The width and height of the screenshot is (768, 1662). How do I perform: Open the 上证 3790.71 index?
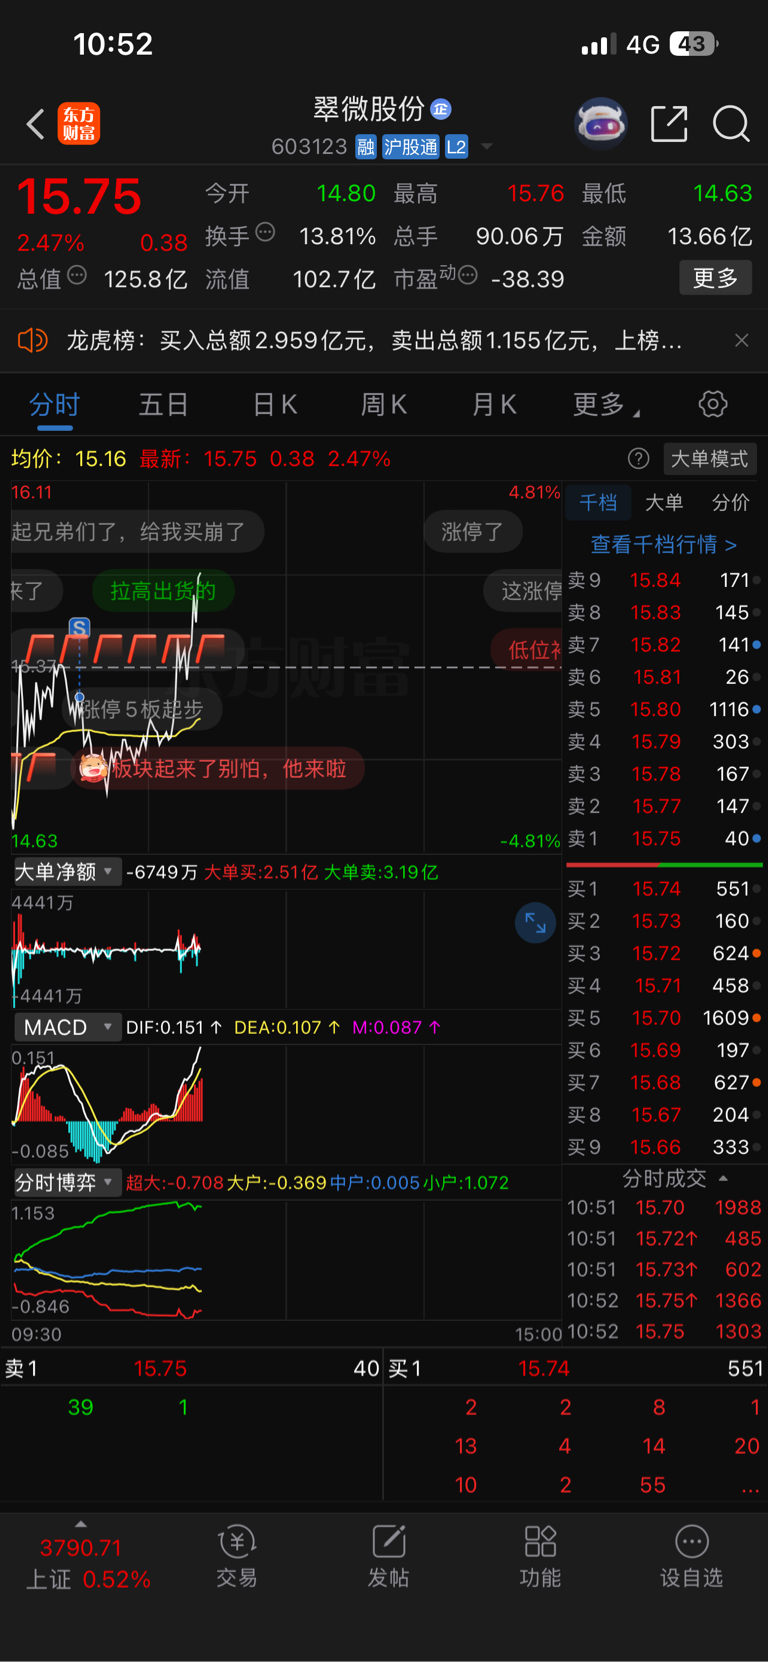tap(88, 1564)
